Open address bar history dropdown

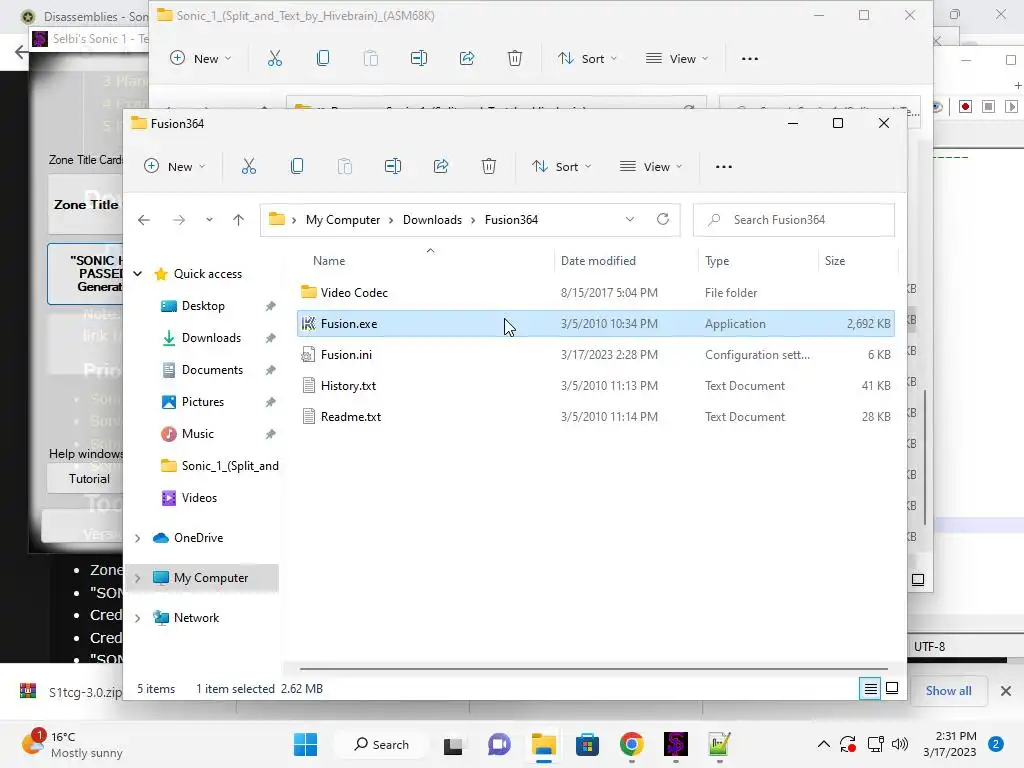tap(630, 219)
